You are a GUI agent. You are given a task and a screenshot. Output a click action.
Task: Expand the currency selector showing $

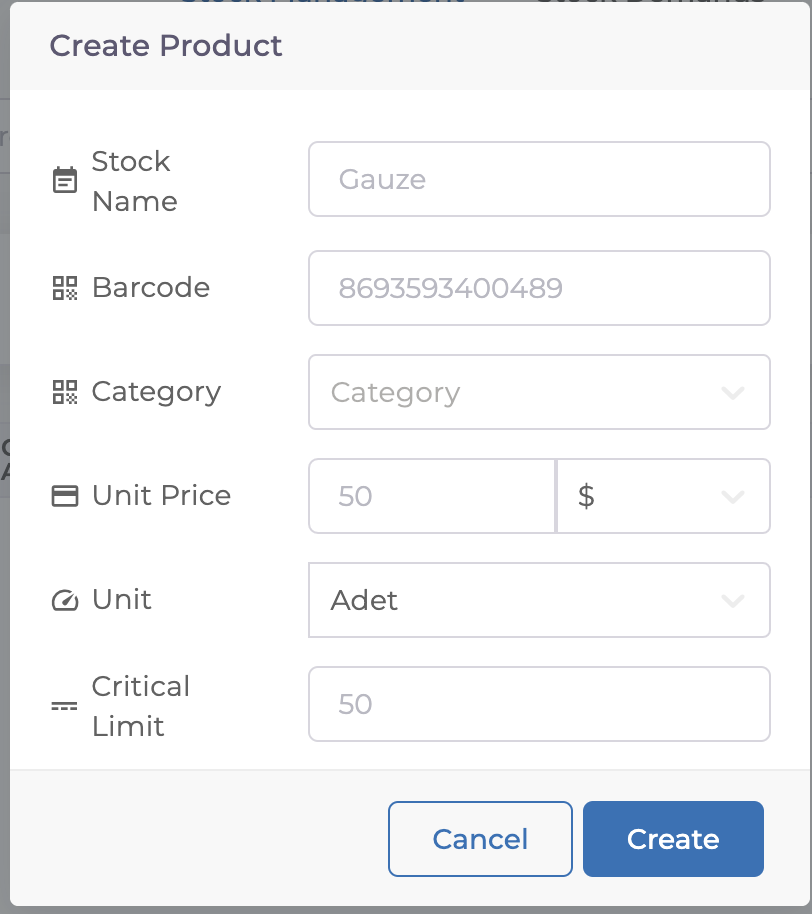pos(650,496)
